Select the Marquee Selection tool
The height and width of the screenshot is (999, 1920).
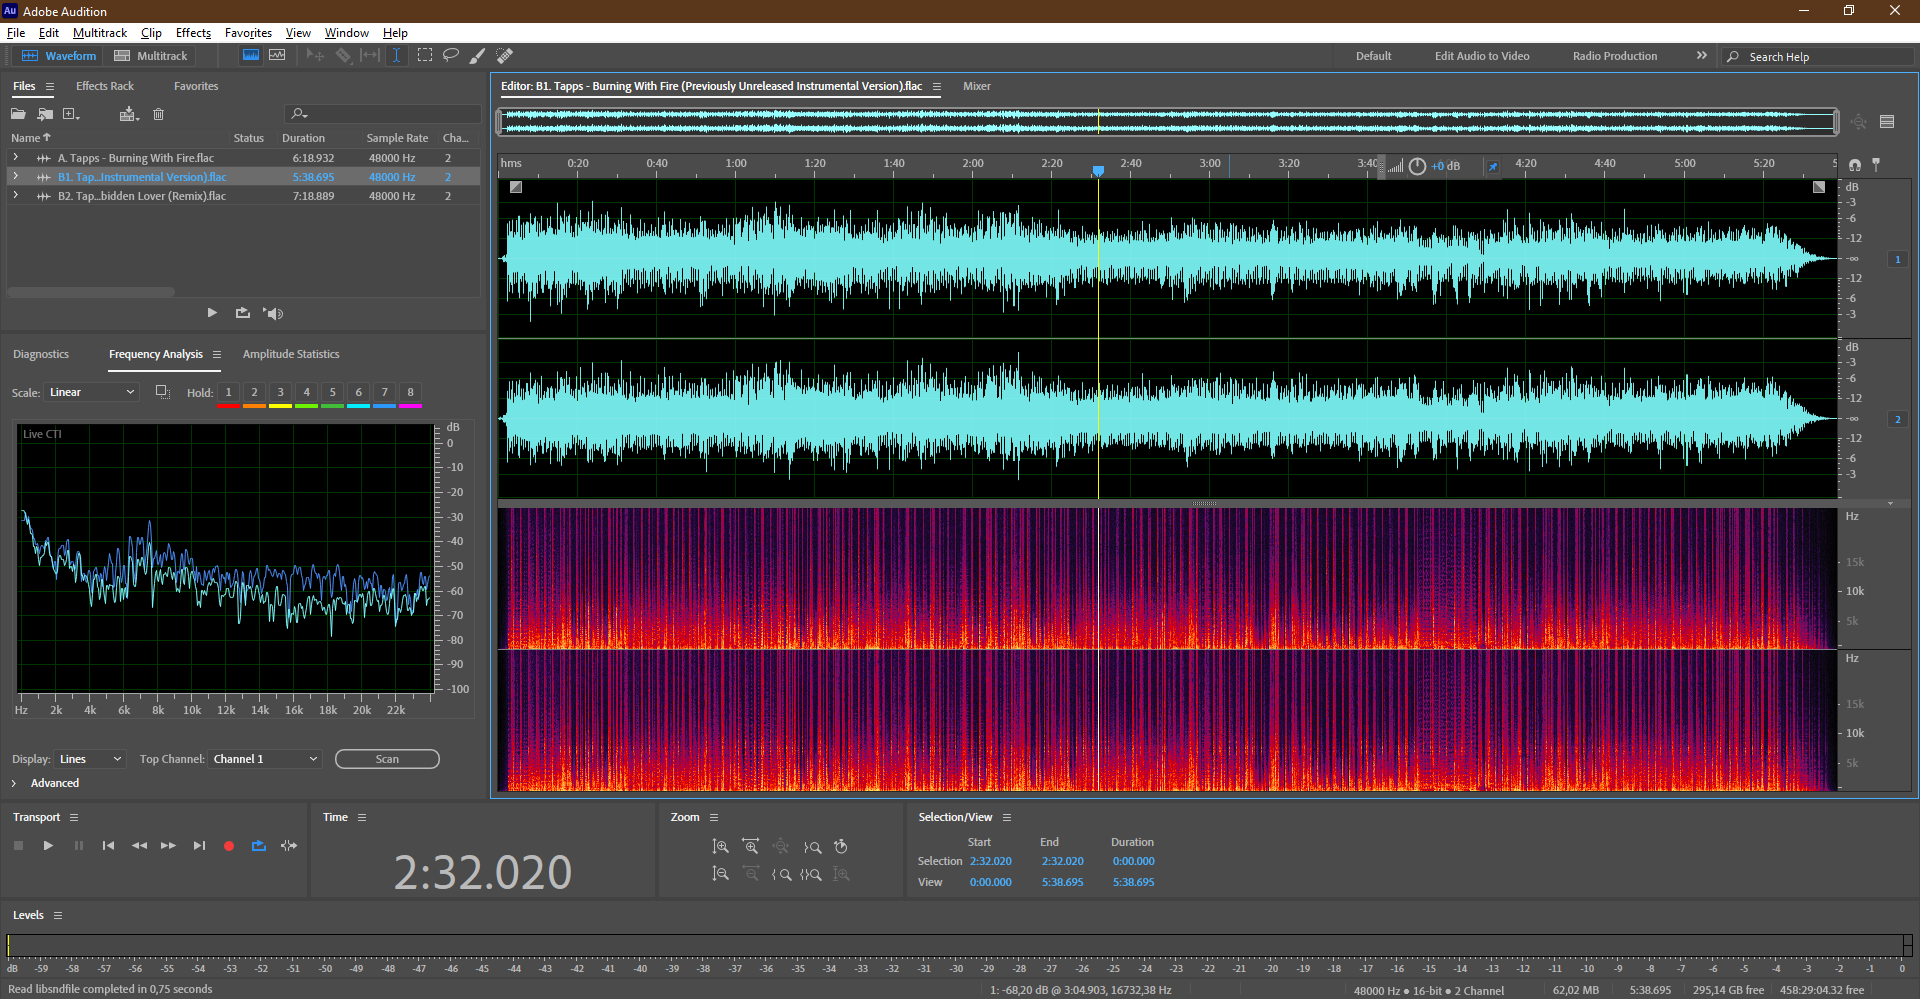(x=425, y=55)
